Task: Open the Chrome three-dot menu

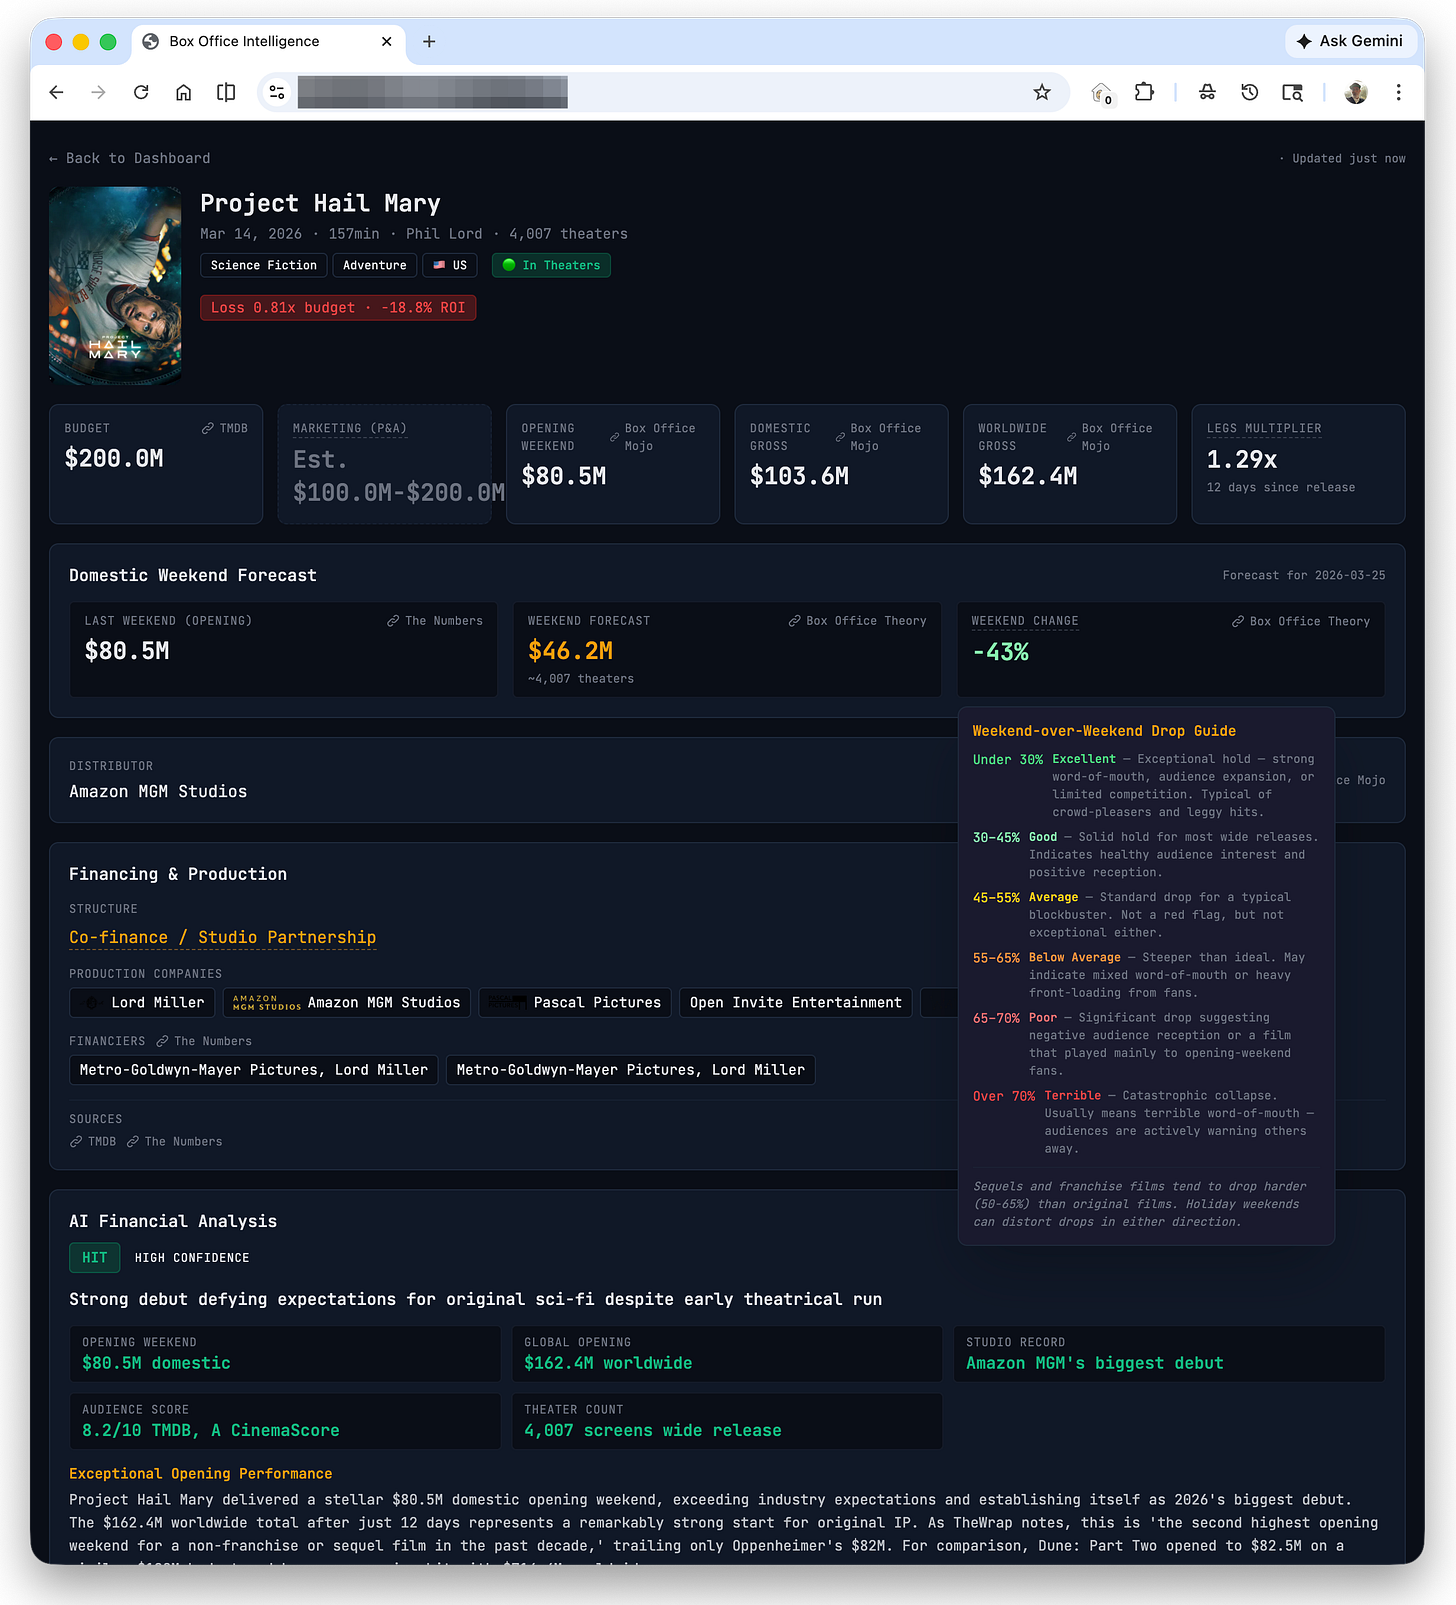Action: (x=1398, y=93)
